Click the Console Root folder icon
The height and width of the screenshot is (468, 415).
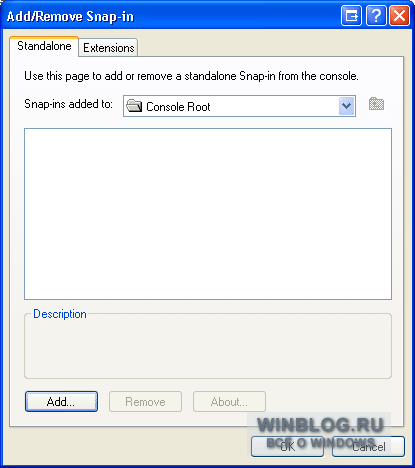(x=134, y=106)
